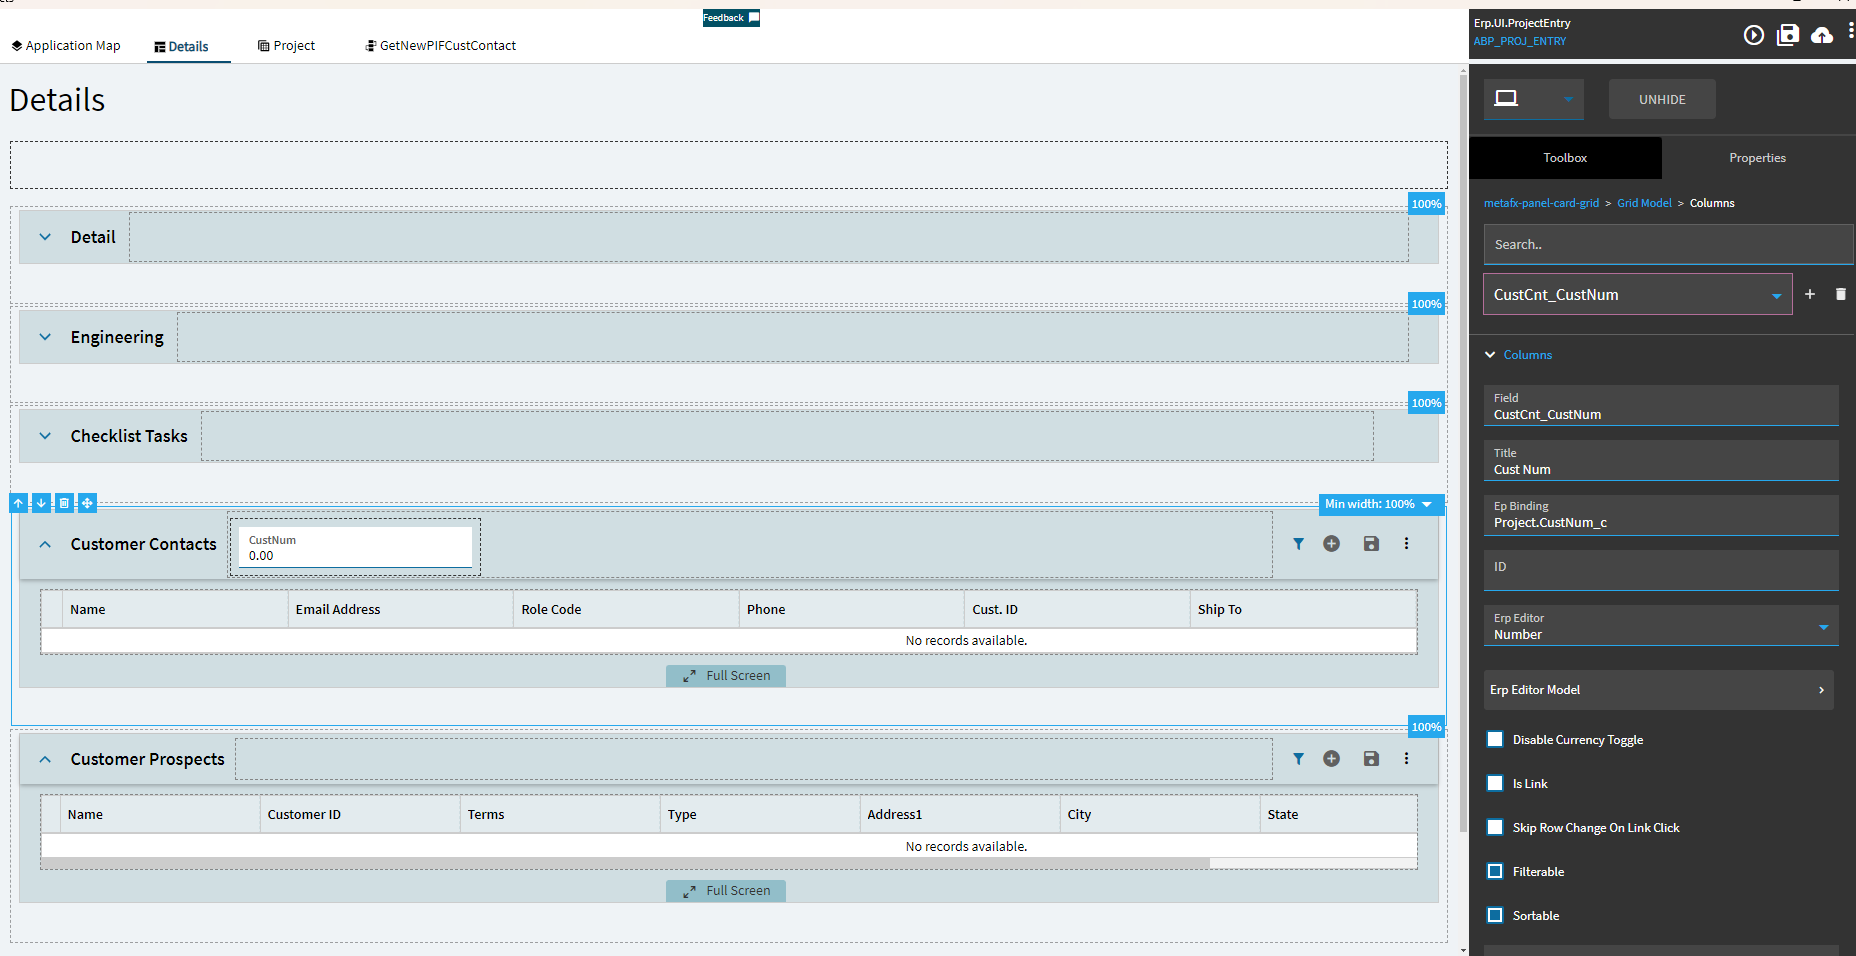1856x956 pixels.
Task: Collapse the Customer Prospects panel
Action: point(45,759)
